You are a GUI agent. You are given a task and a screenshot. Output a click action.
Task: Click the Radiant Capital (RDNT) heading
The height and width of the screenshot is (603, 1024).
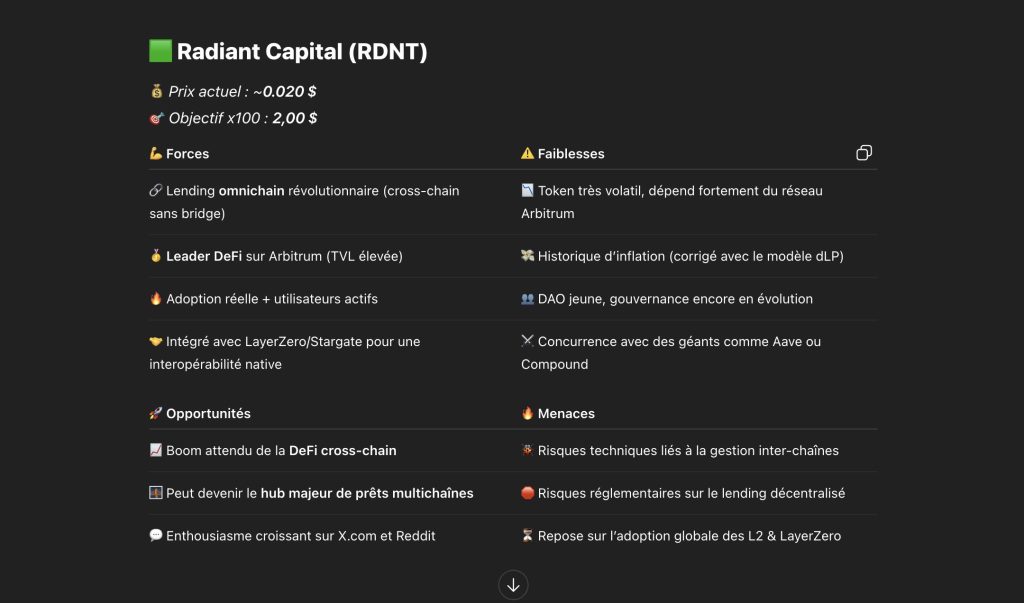point(302,52)
